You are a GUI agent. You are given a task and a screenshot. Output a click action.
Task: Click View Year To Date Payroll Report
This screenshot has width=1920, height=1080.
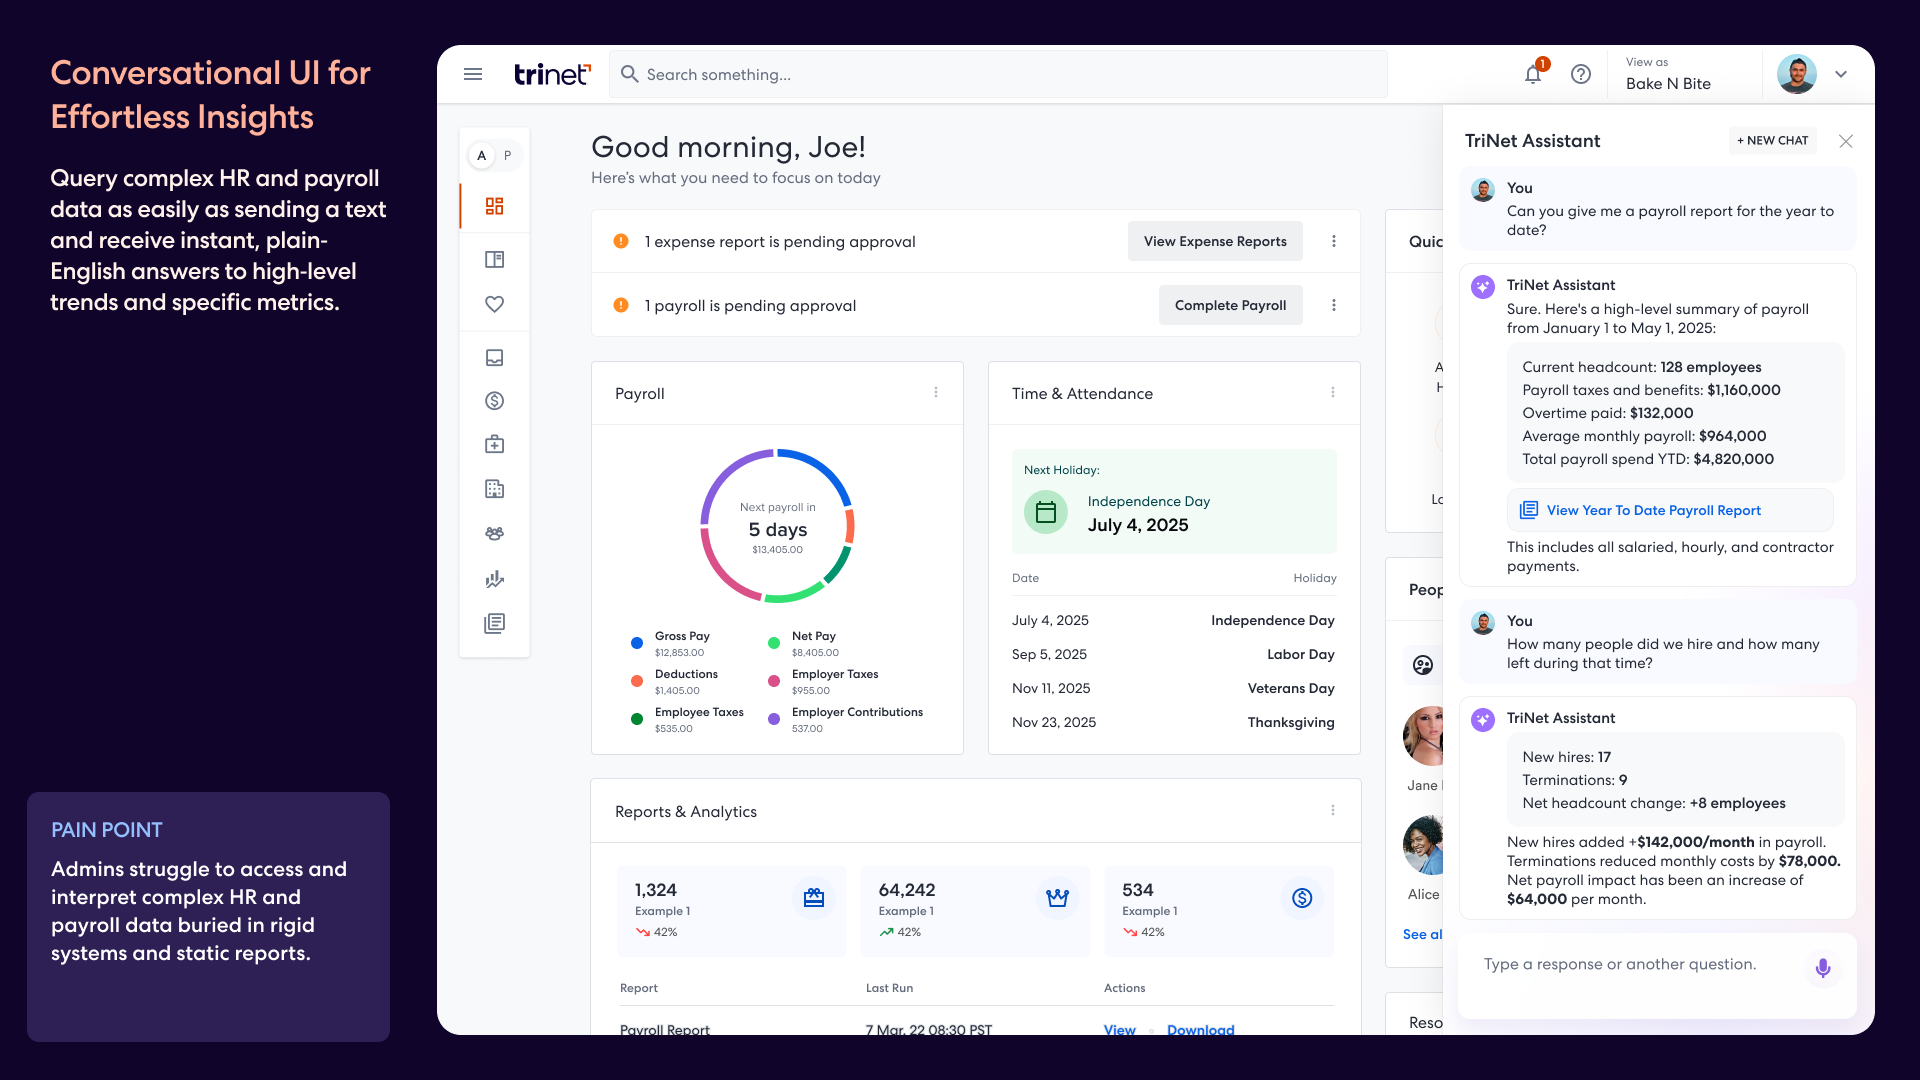point(1653,510)
